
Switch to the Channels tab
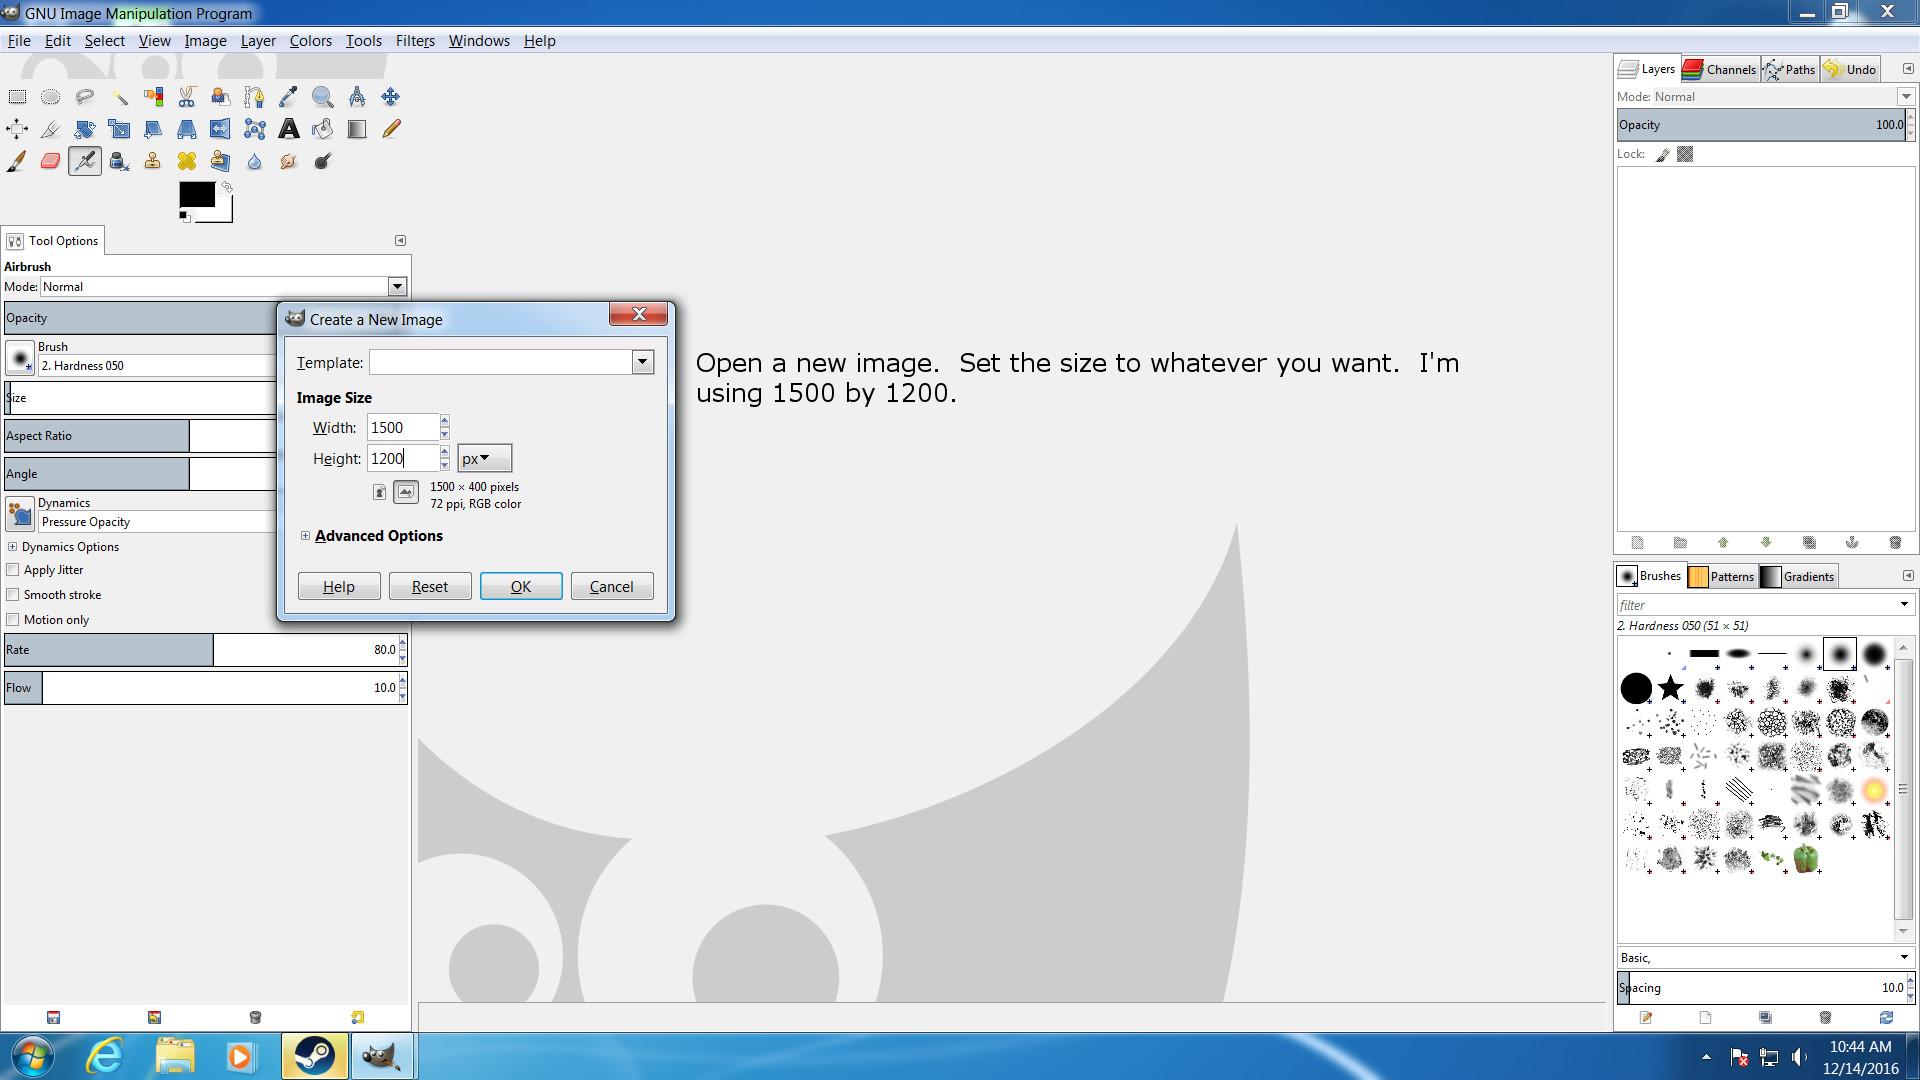pyautogui.click(x=1720, y=69)
